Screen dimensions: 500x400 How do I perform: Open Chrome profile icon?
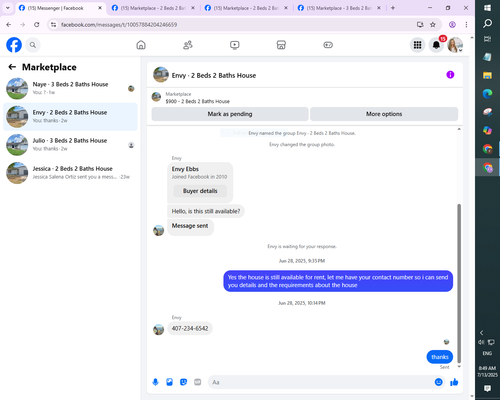coord(452,24)
